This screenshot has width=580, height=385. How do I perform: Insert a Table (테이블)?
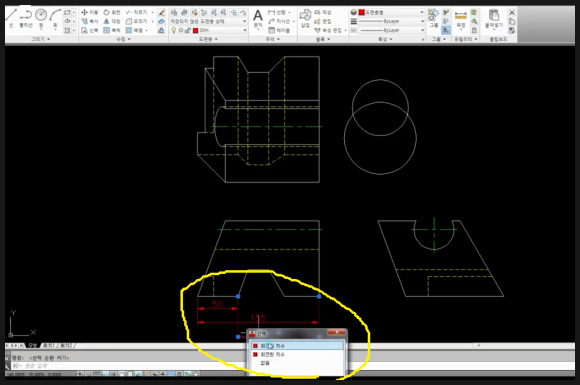279,30
